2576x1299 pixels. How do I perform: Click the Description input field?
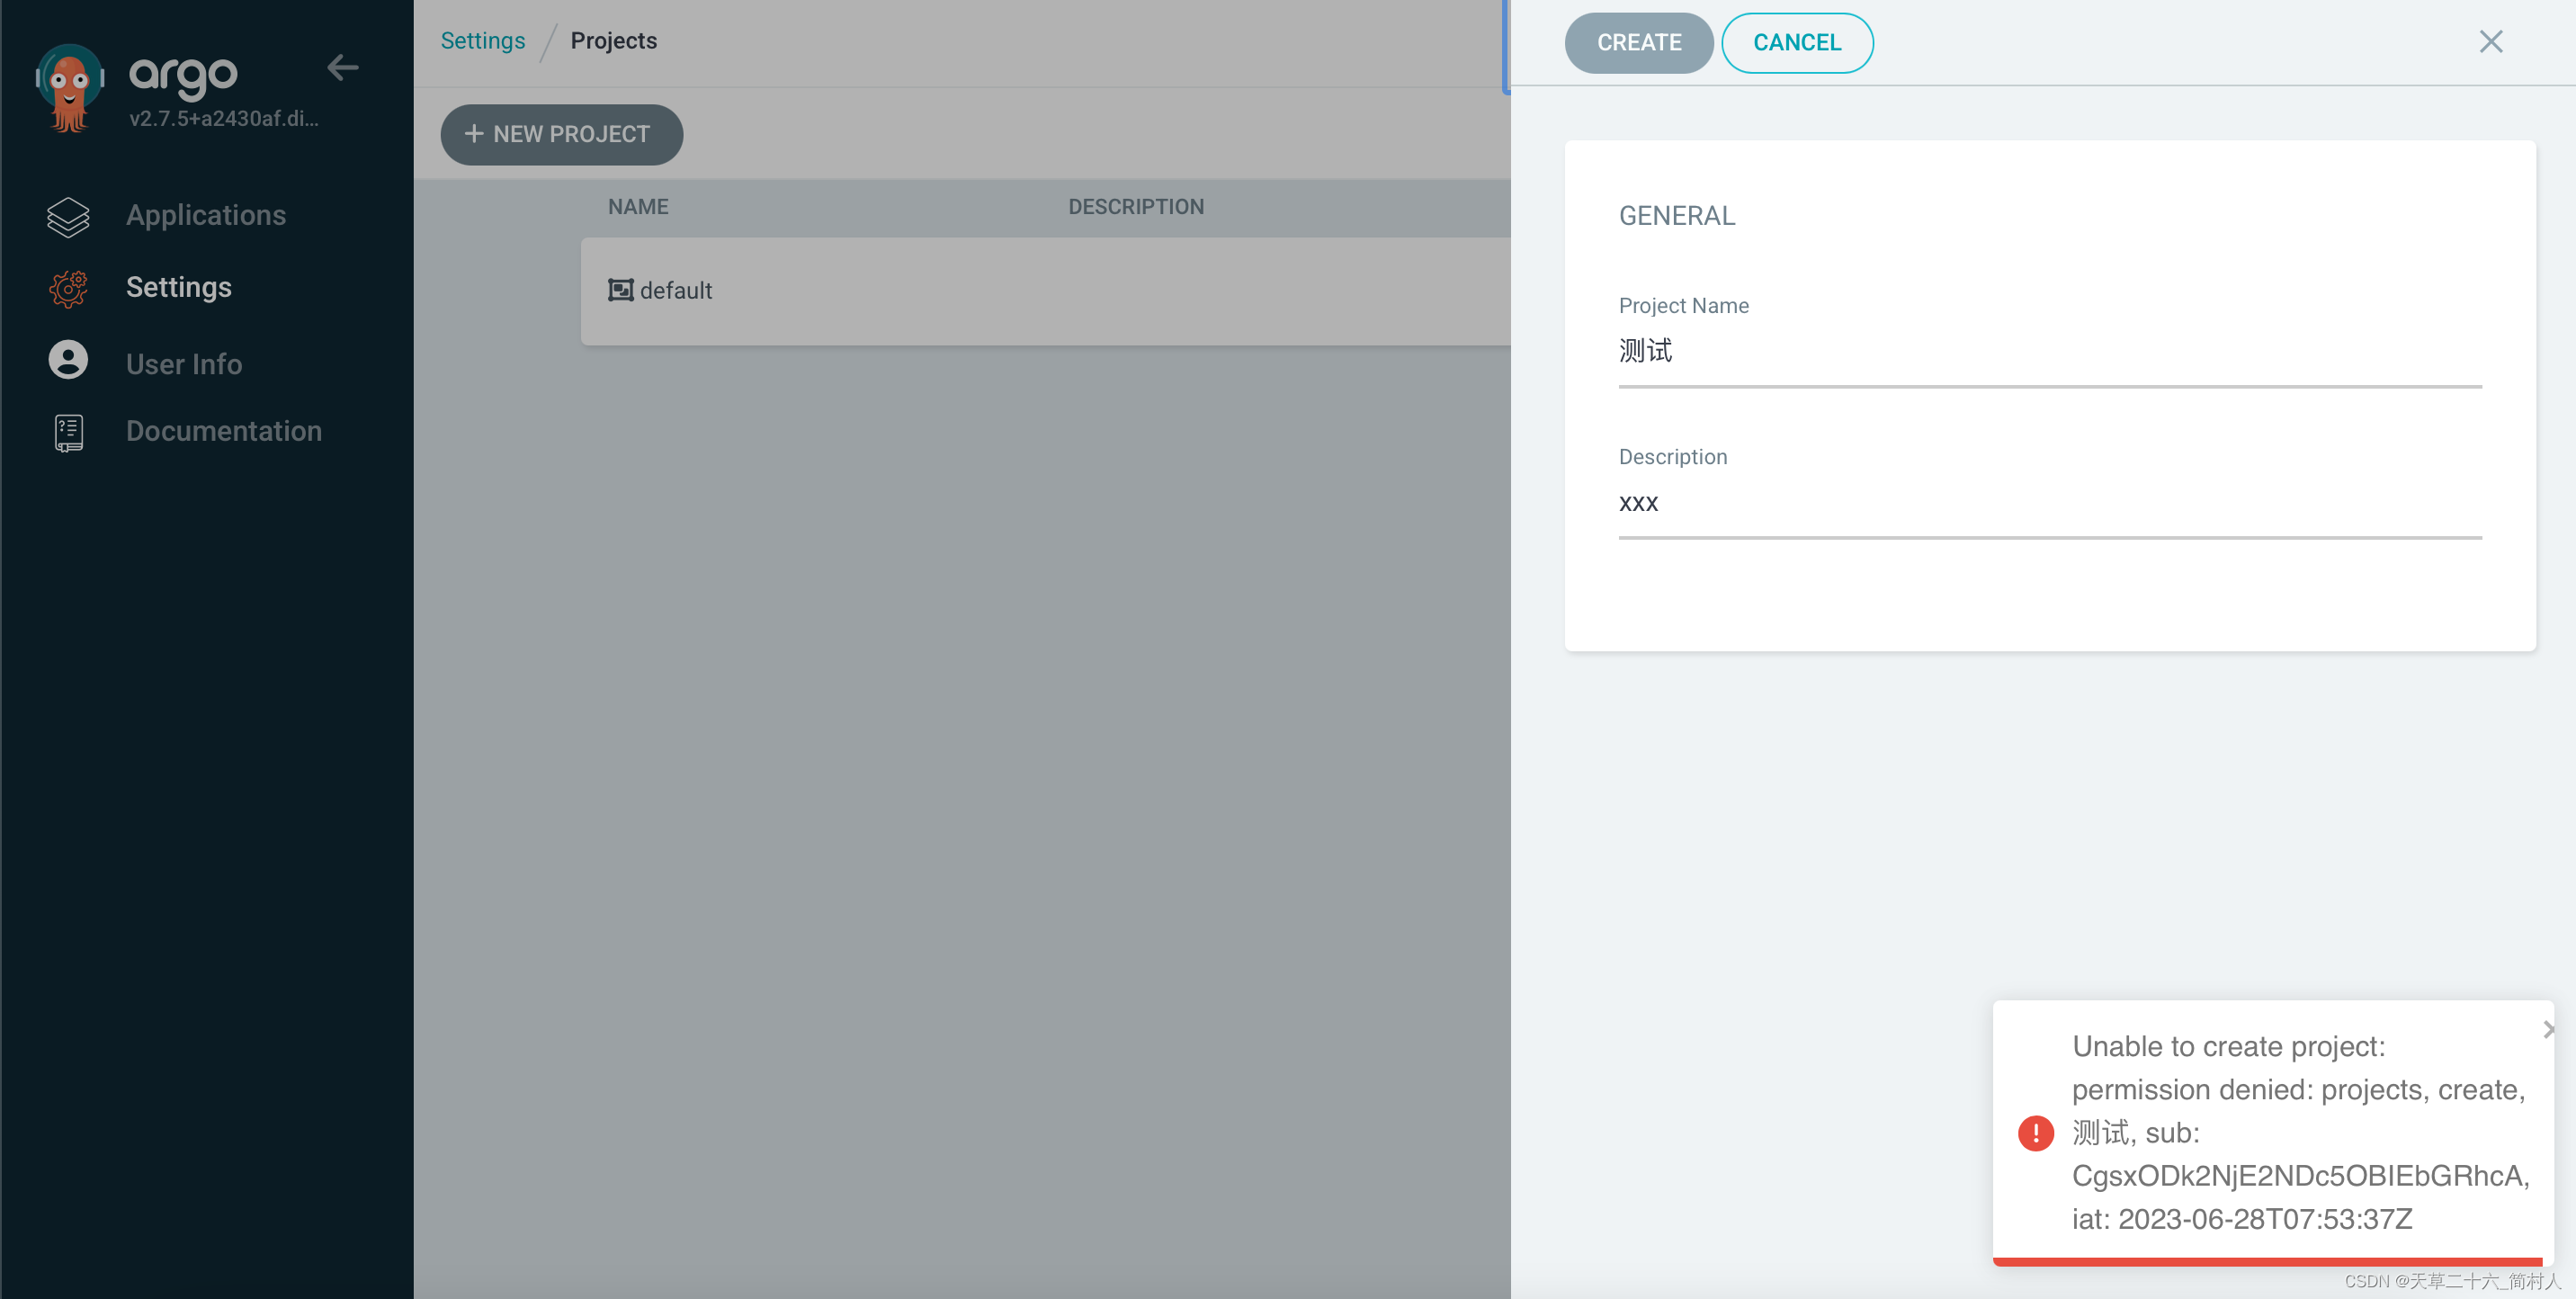[x=2048, y=503]
